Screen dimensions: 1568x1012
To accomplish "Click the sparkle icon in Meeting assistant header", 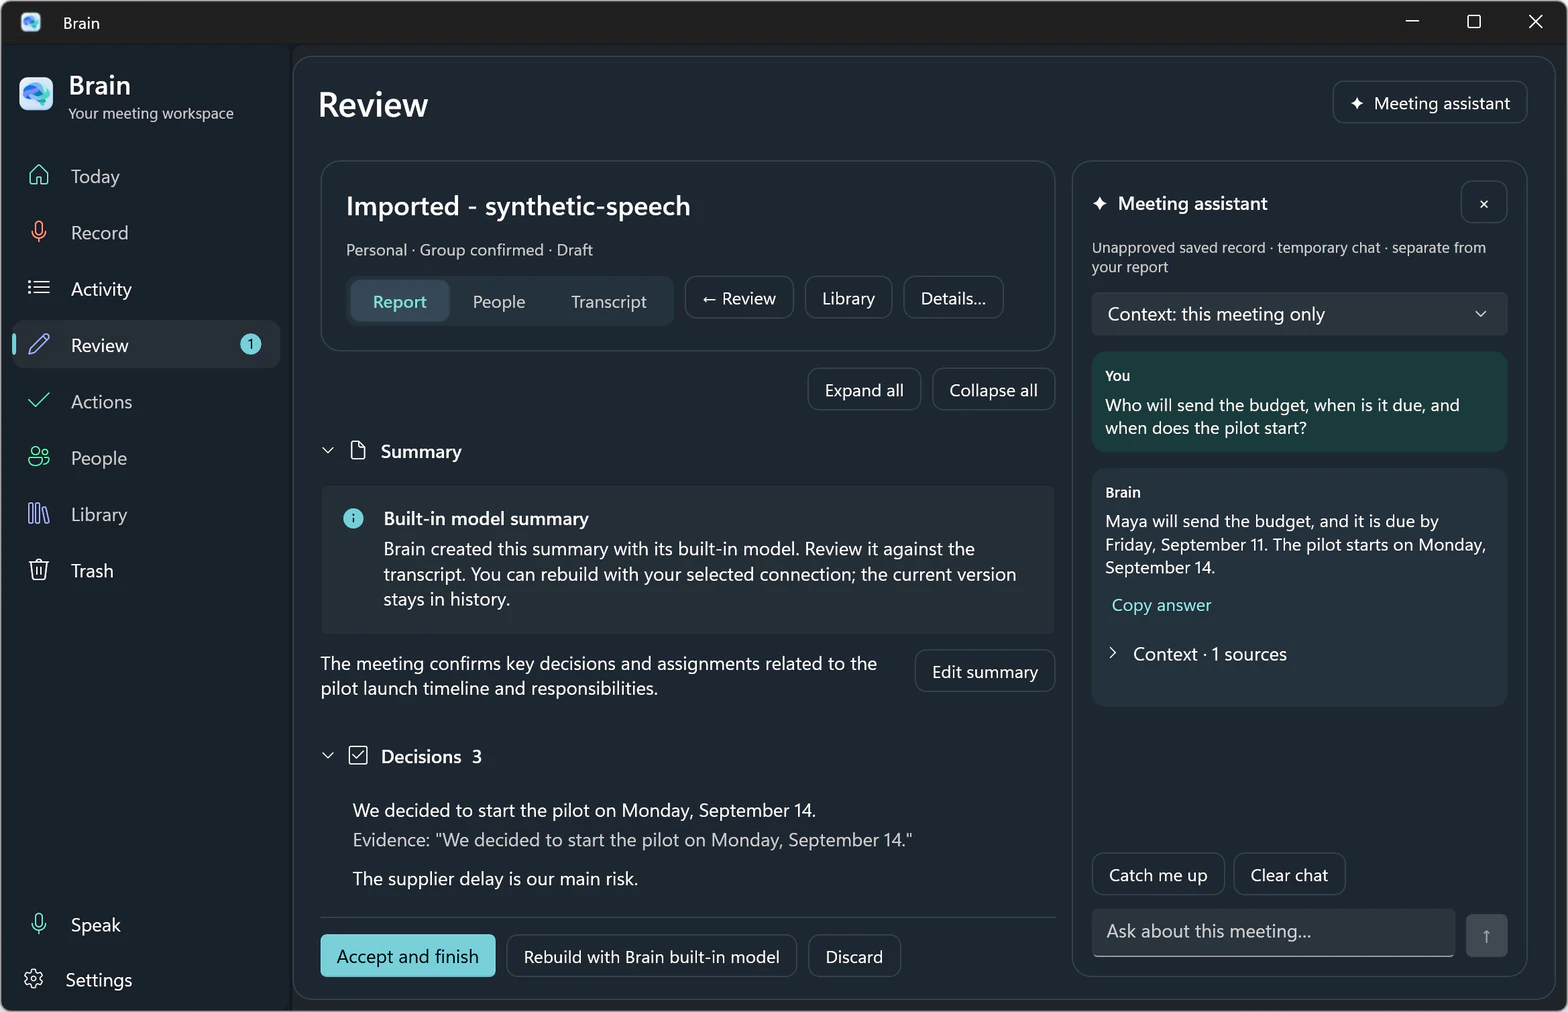I will (x=1100, y=203).
